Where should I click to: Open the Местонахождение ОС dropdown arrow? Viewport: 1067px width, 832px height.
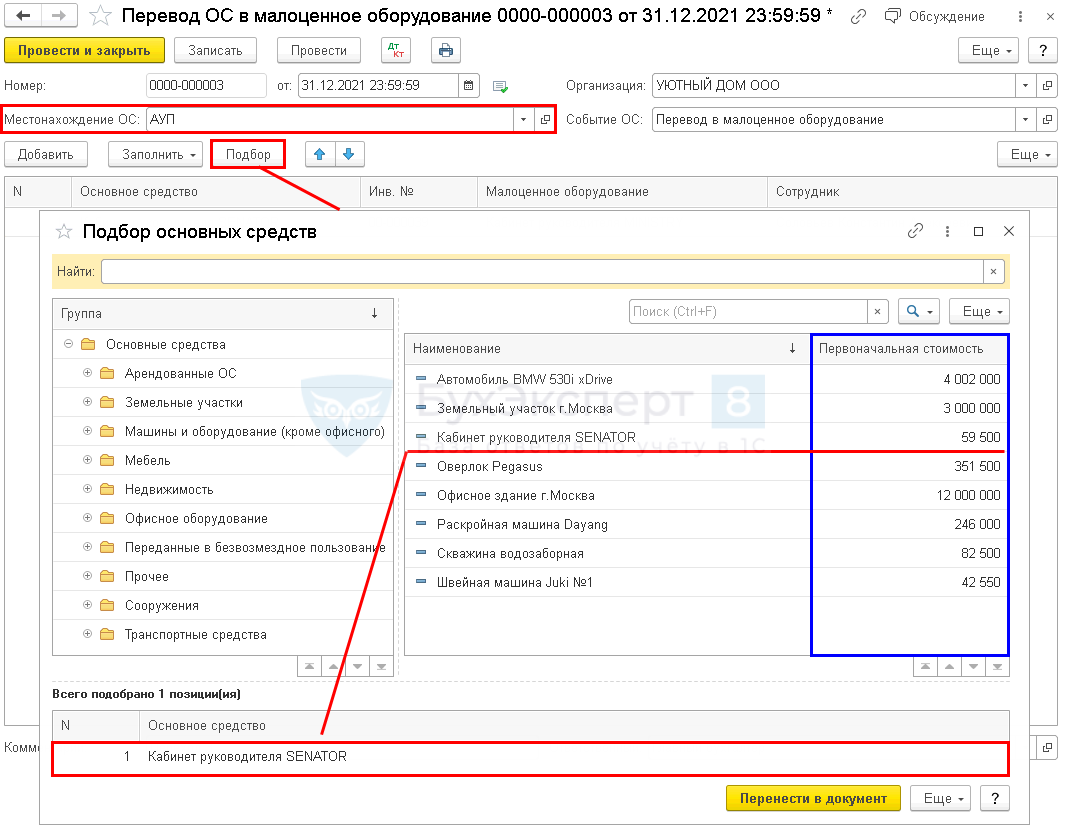523,120
